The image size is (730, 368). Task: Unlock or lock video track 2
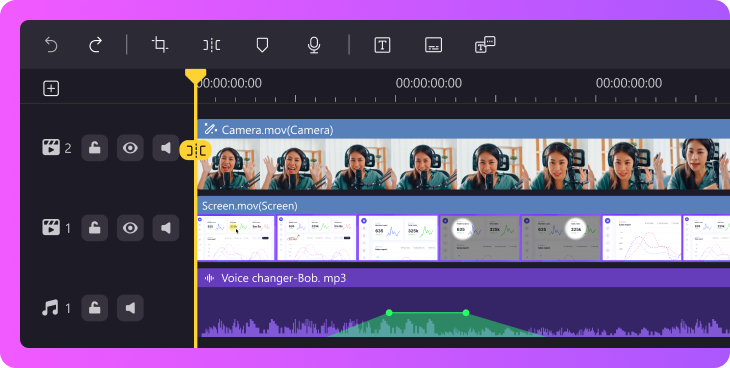pos(95,148)
